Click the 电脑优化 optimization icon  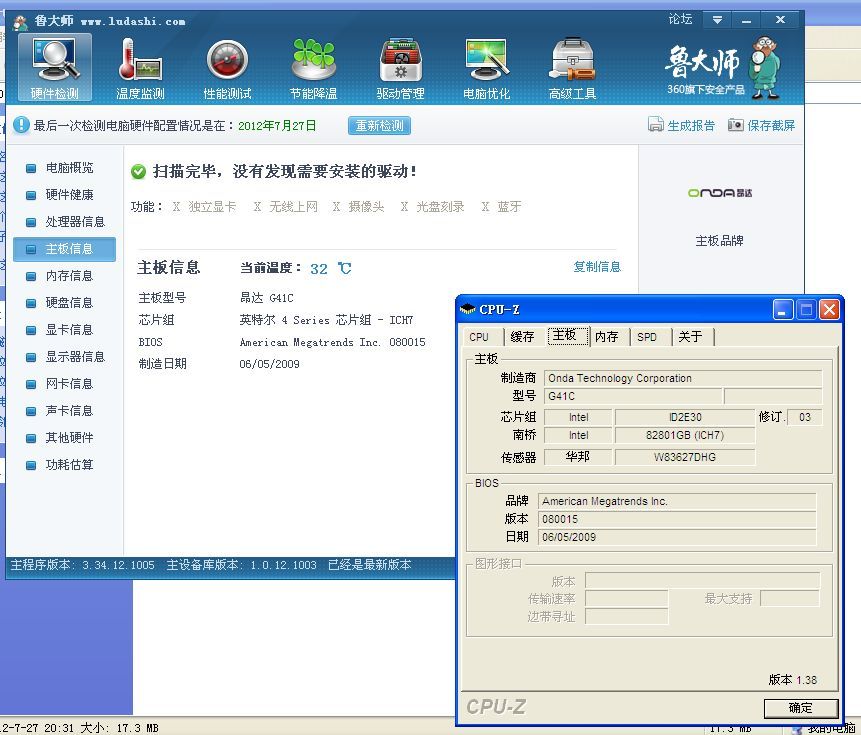coord(486,60)
